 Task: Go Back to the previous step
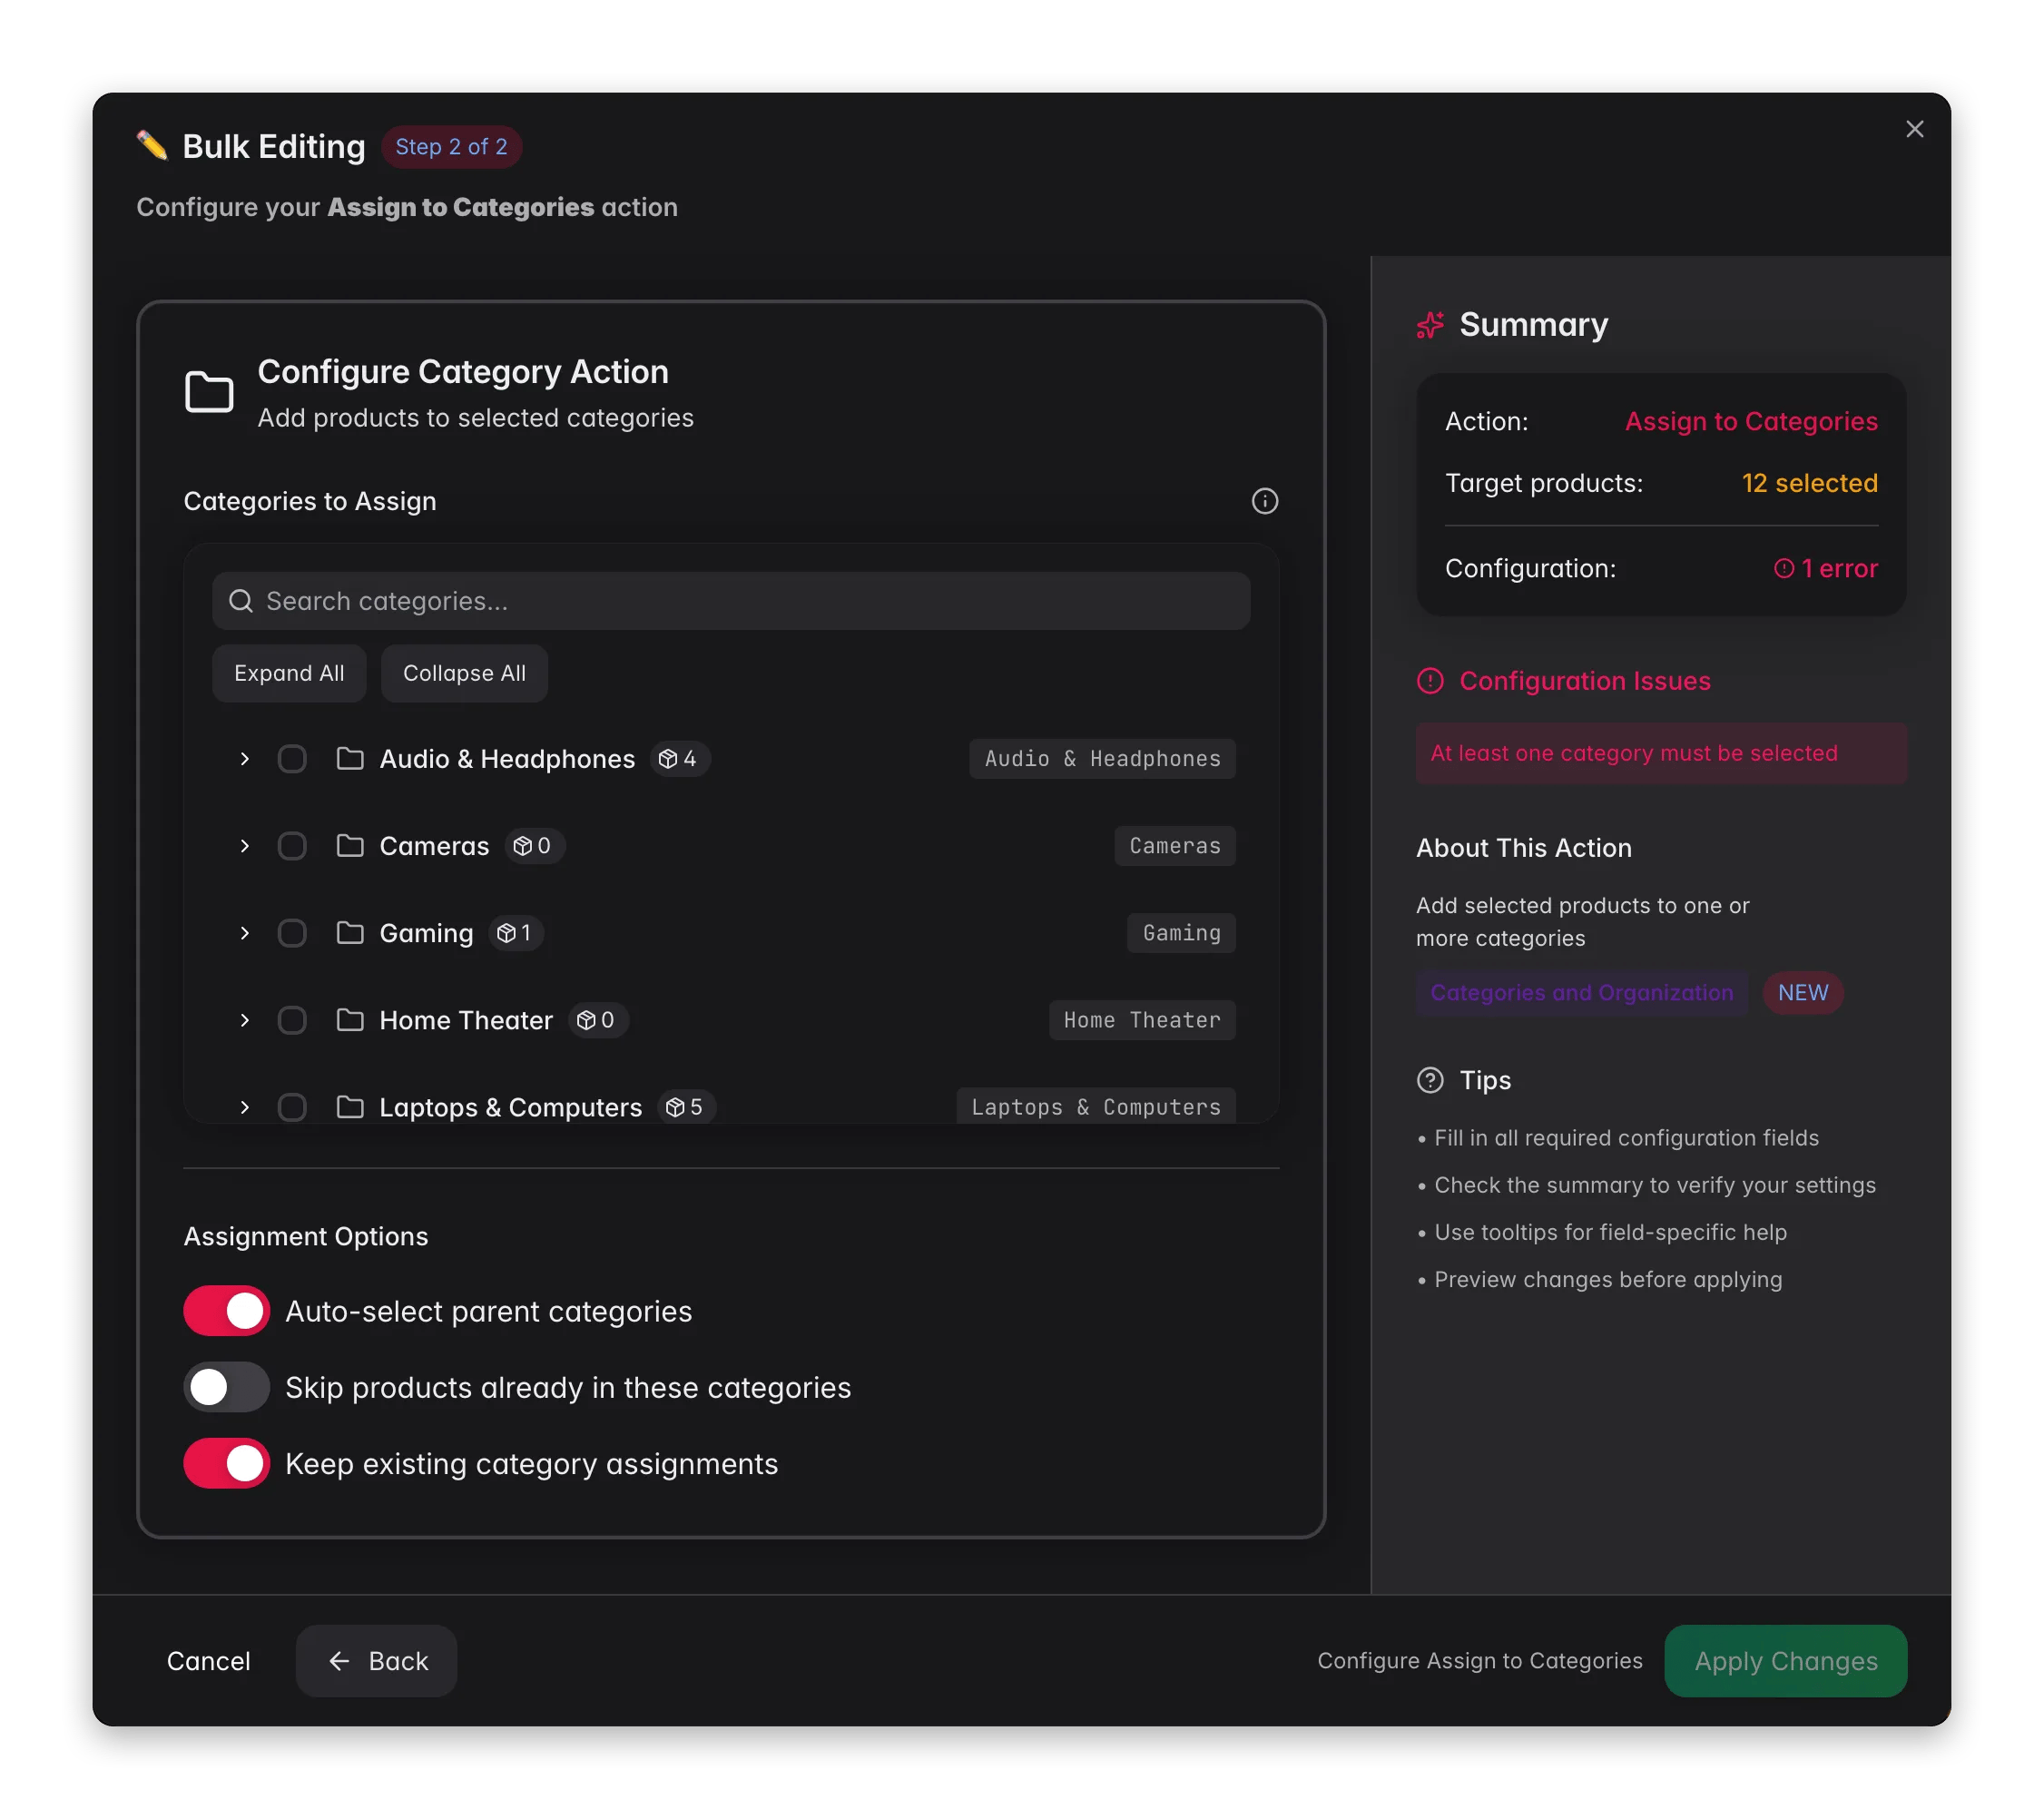point(376,1661)
